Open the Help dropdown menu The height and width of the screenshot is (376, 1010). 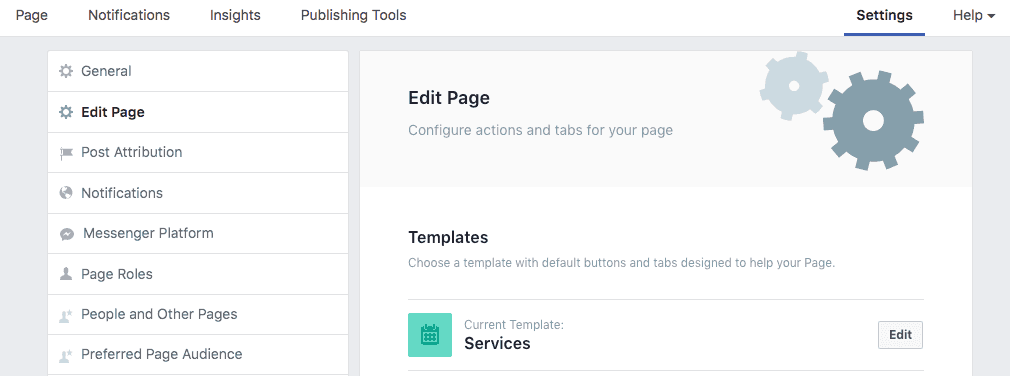tap(973, 15)
